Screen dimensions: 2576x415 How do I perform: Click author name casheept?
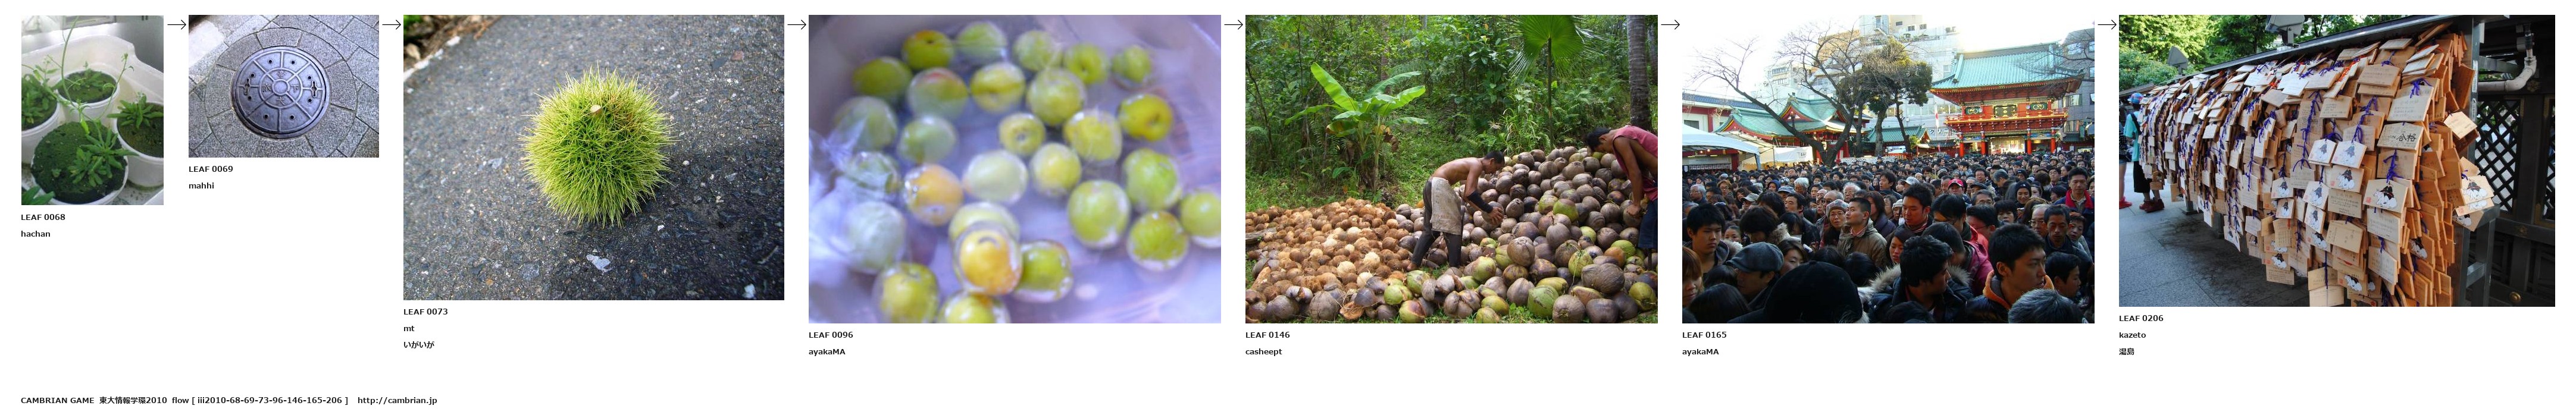click(1264, 352)
